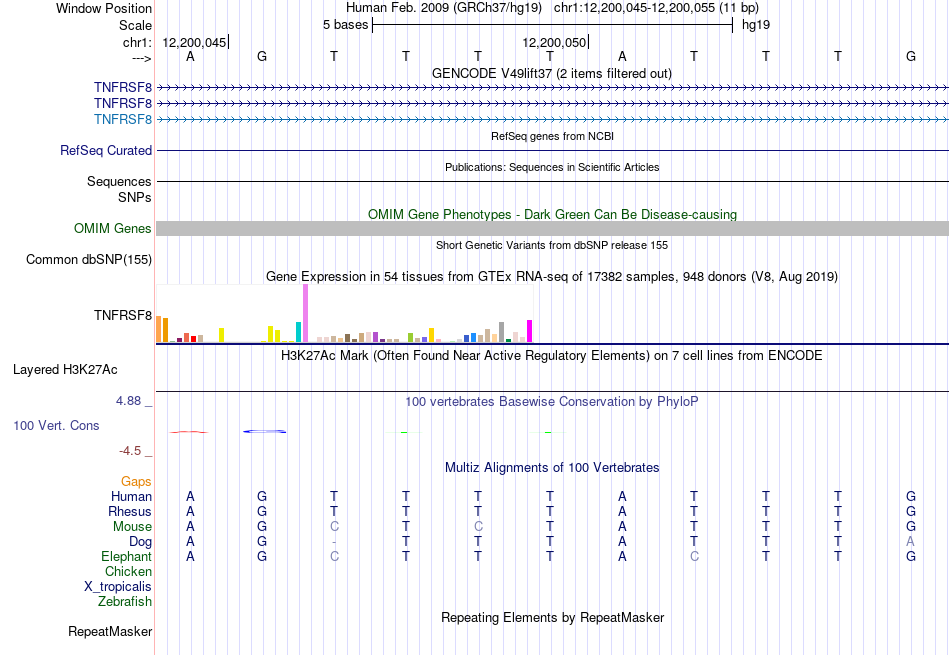Click the 'RefSeq genes from NCBI' title
The width and height of the screenshot is (950, 655).
(x=552, y=136)
